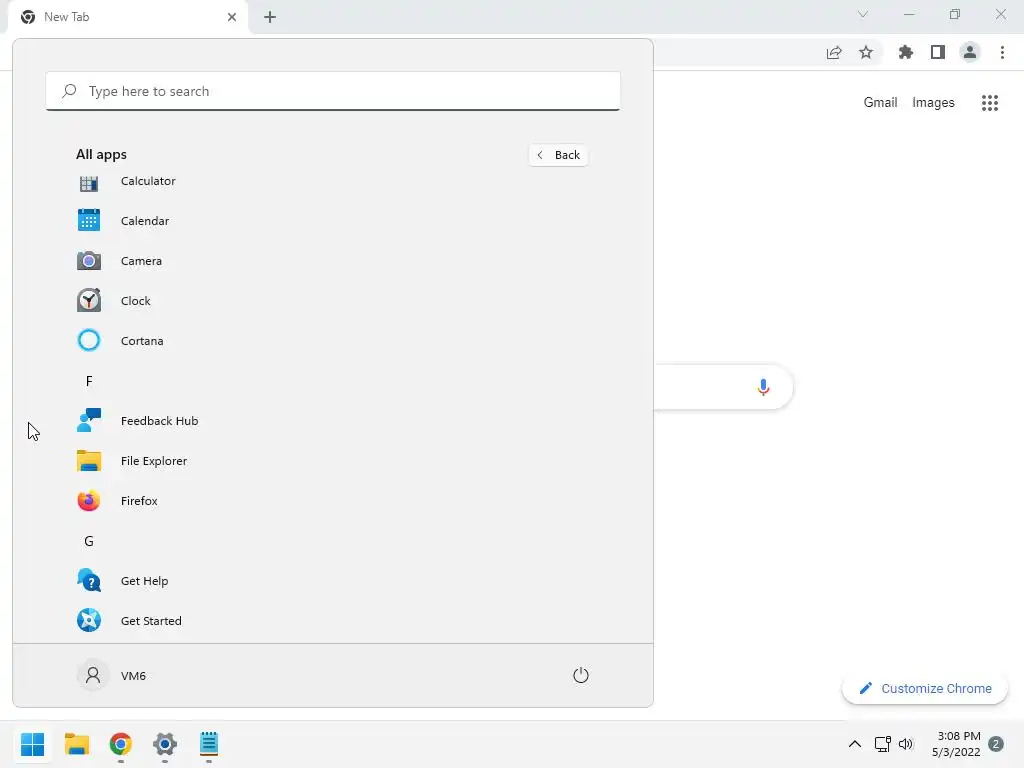Screen dimensions: 1024x768
Task: Go Back from All apps
Action: coord(558,155)
